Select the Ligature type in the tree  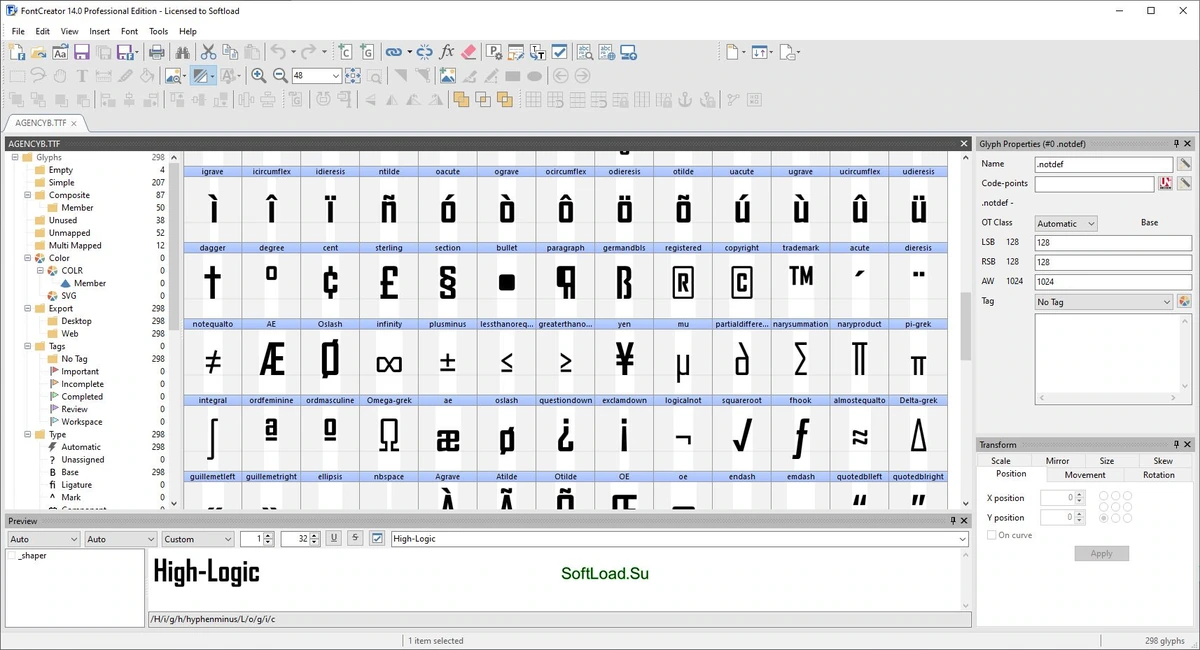coord(76,485)
